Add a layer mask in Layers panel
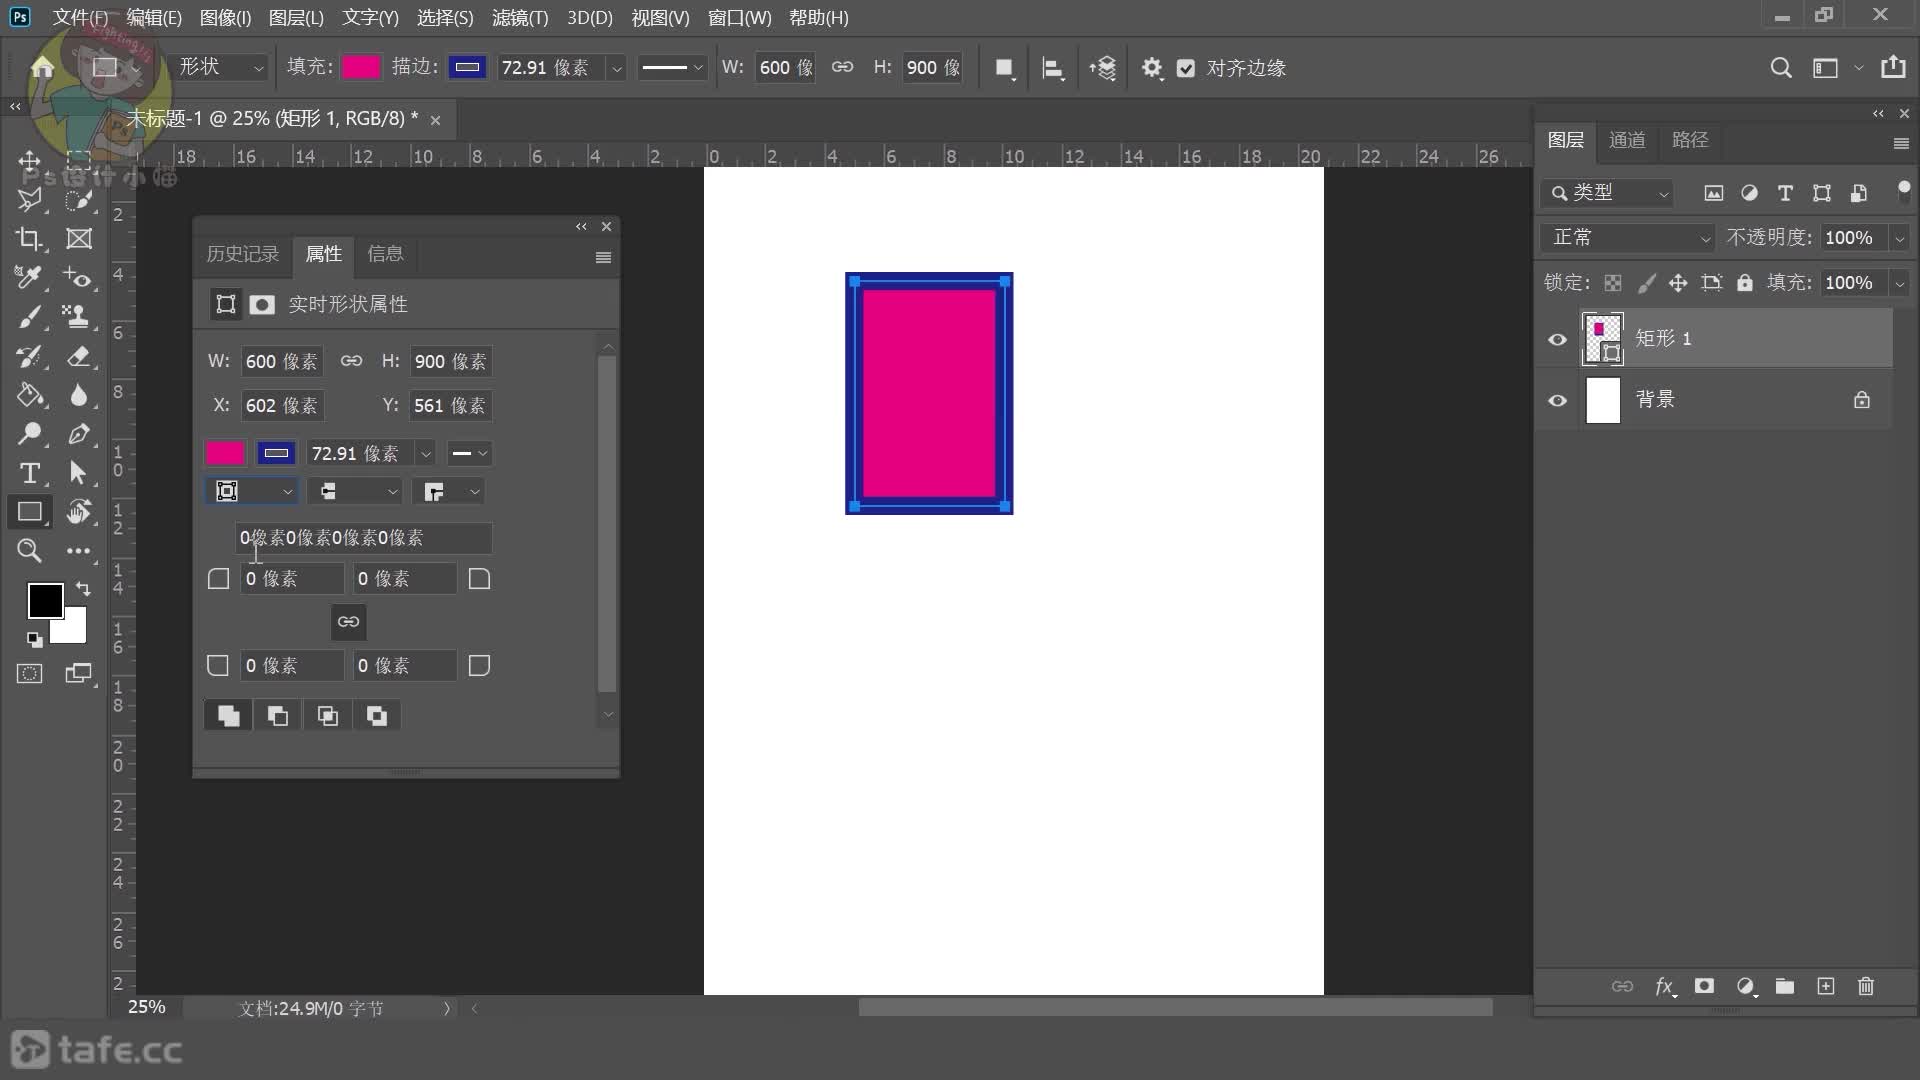This screenshot has height=1080, width=1920. pos(1705,987)
